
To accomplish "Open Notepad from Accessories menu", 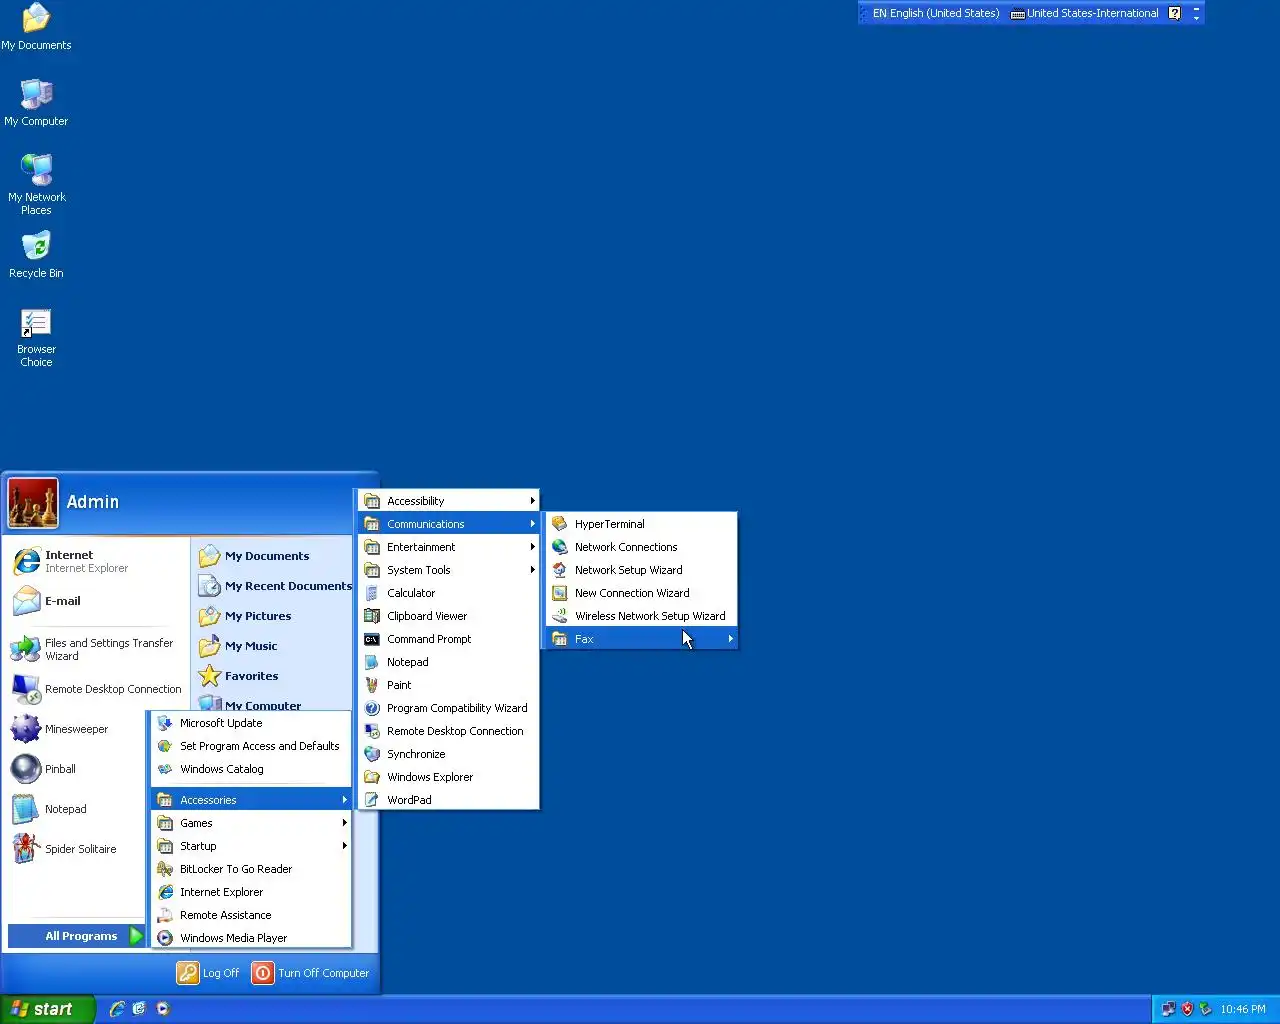I will [449, 662].
